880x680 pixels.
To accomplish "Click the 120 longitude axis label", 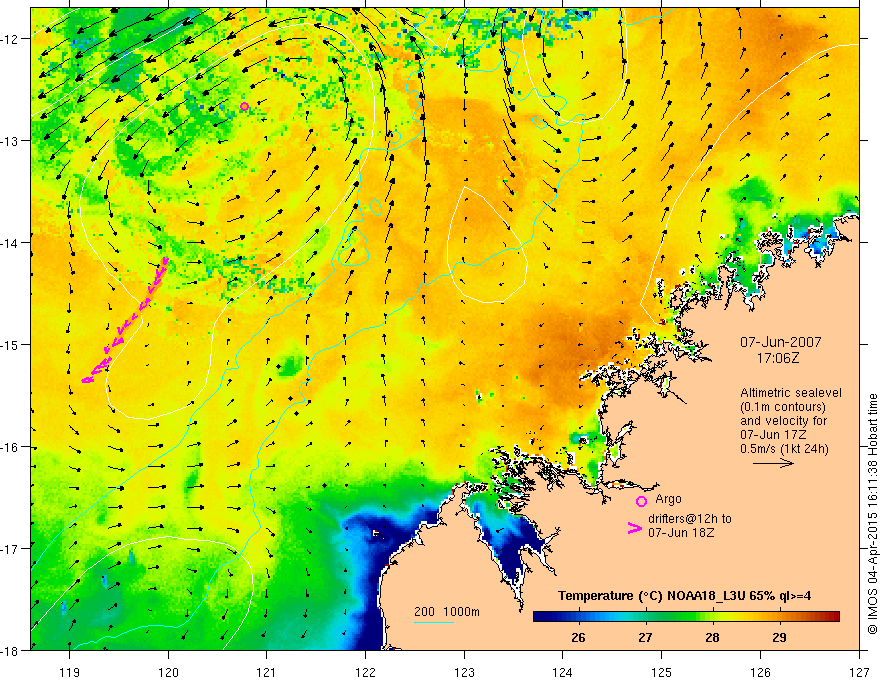I will tap(168, 673).
